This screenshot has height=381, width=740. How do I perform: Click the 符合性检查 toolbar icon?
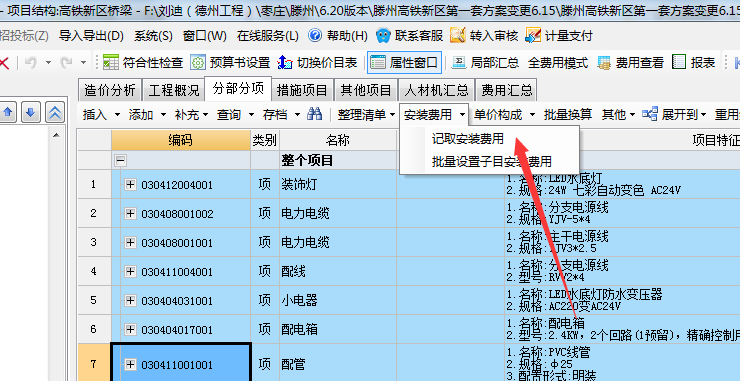110,62
